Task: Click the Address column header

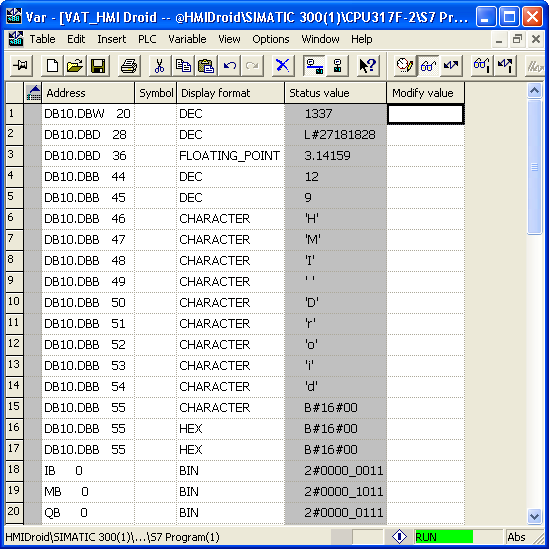Action: [x=88, y=93]
